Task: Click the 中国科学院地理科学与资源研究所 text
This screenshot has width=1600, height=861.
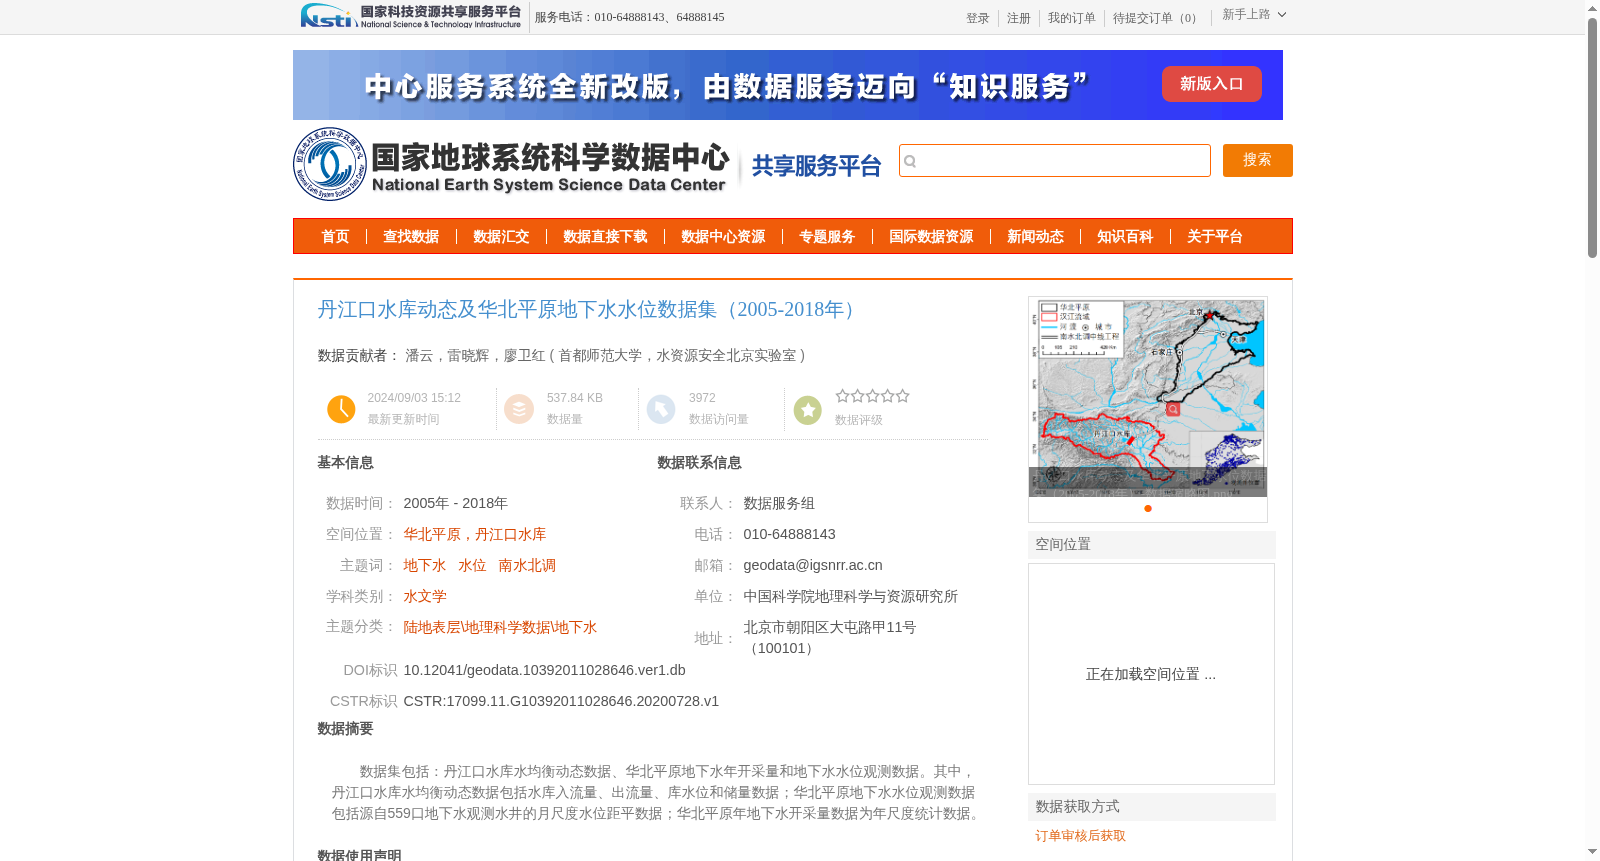Action: [850, 597]
